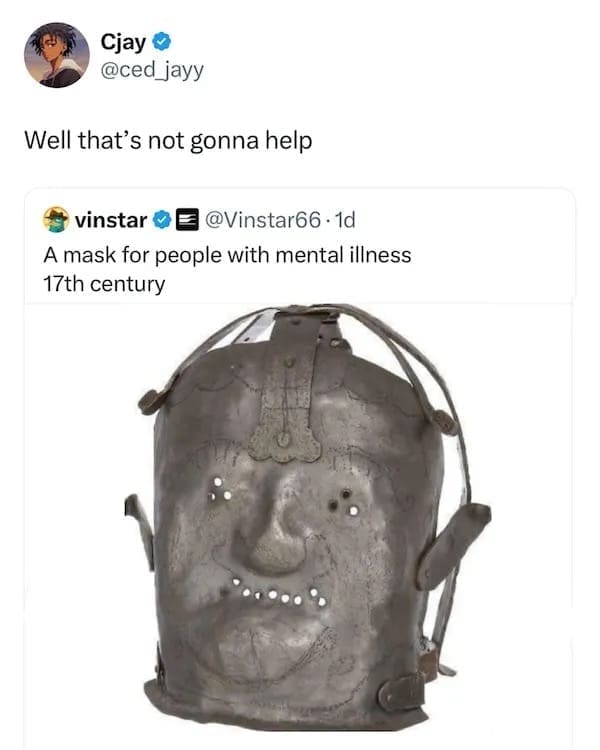Select the 'Well that's not gonna help' text
Viewport: 600px width, 750px height.
pyautogui.click(x=168, y=141)
